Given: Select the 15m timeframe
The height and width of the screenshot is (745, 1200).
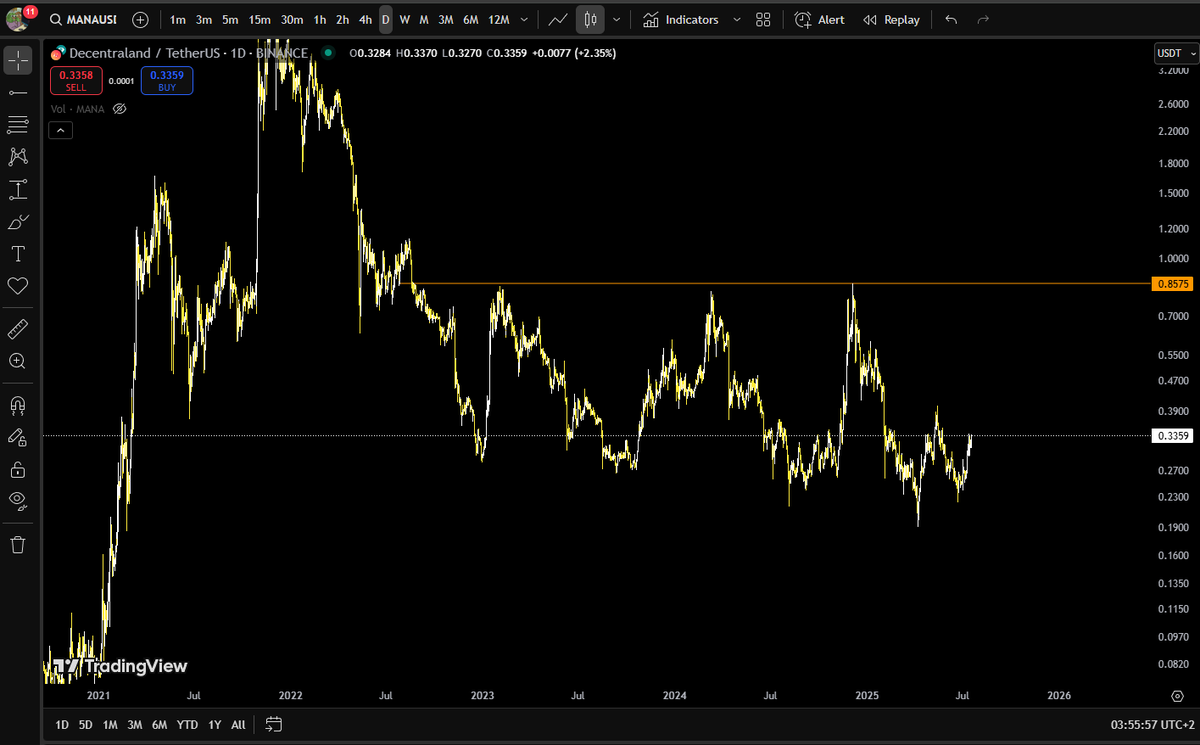Looking at the screenshot, I should tap(259, 19).
